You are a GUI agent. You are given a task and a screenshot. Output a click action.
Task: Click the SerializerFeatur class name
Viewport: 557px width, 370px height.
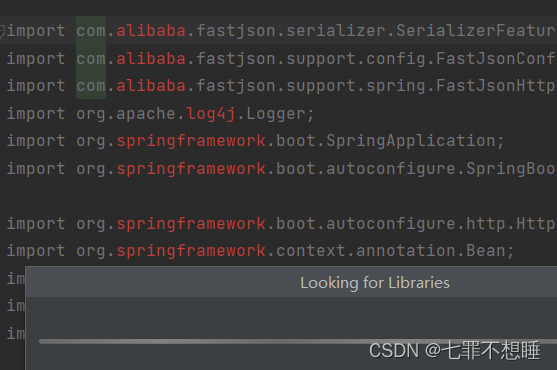[476, 31]
